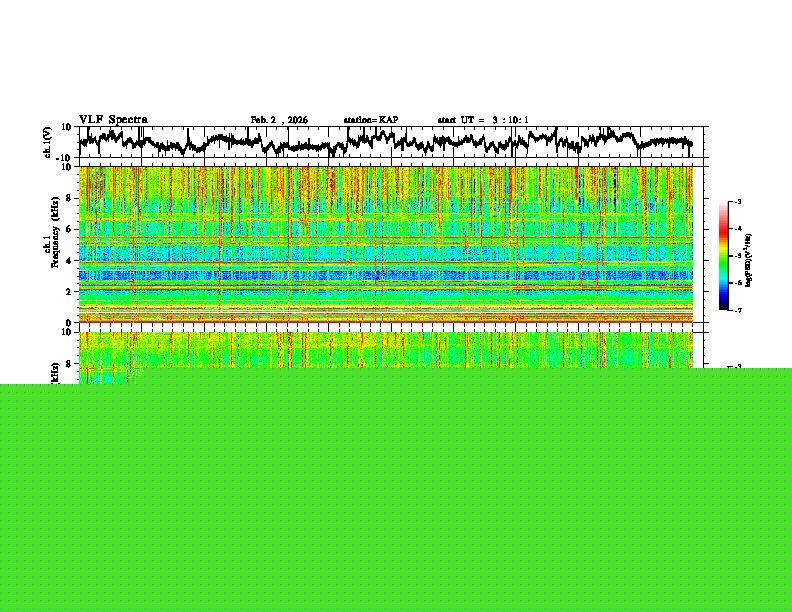Click the "-5" tick on the color bar
Image resolution: width=792 pixels, height=612 pixels.
point(737,256)
